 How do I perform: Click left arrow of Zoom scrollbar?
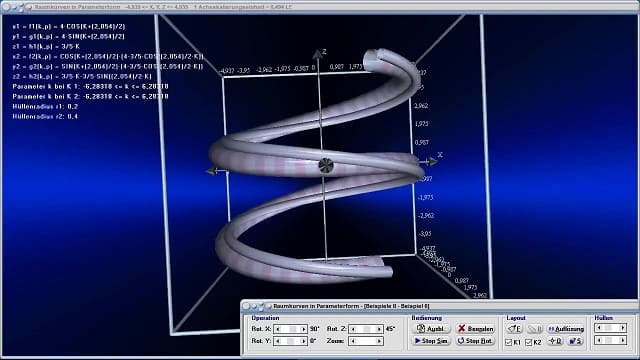353,341
